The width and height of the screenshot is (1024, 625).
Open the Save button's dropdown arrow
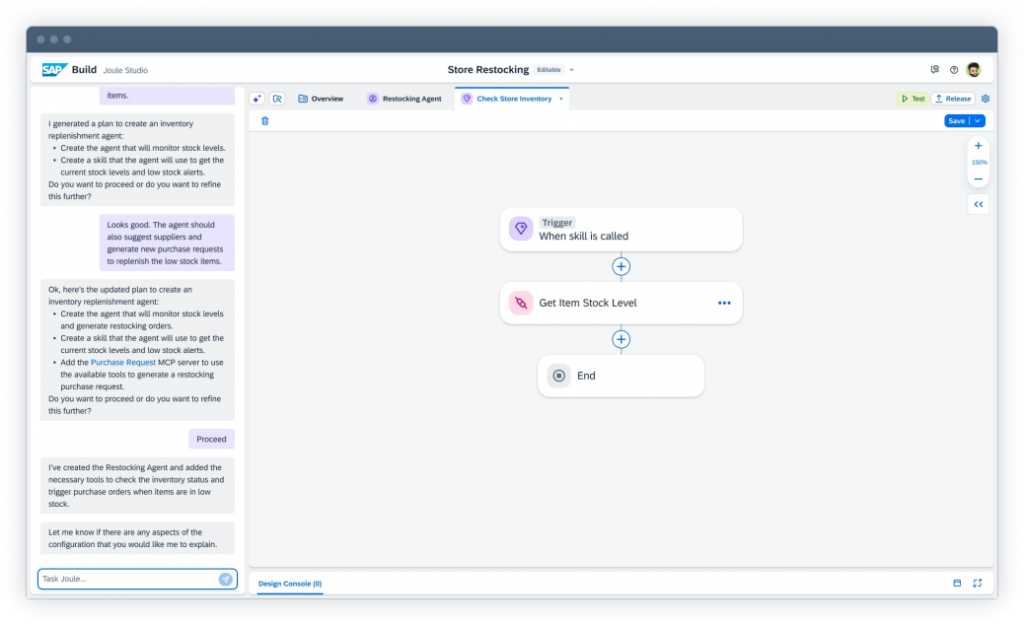(x=976, y=120)
